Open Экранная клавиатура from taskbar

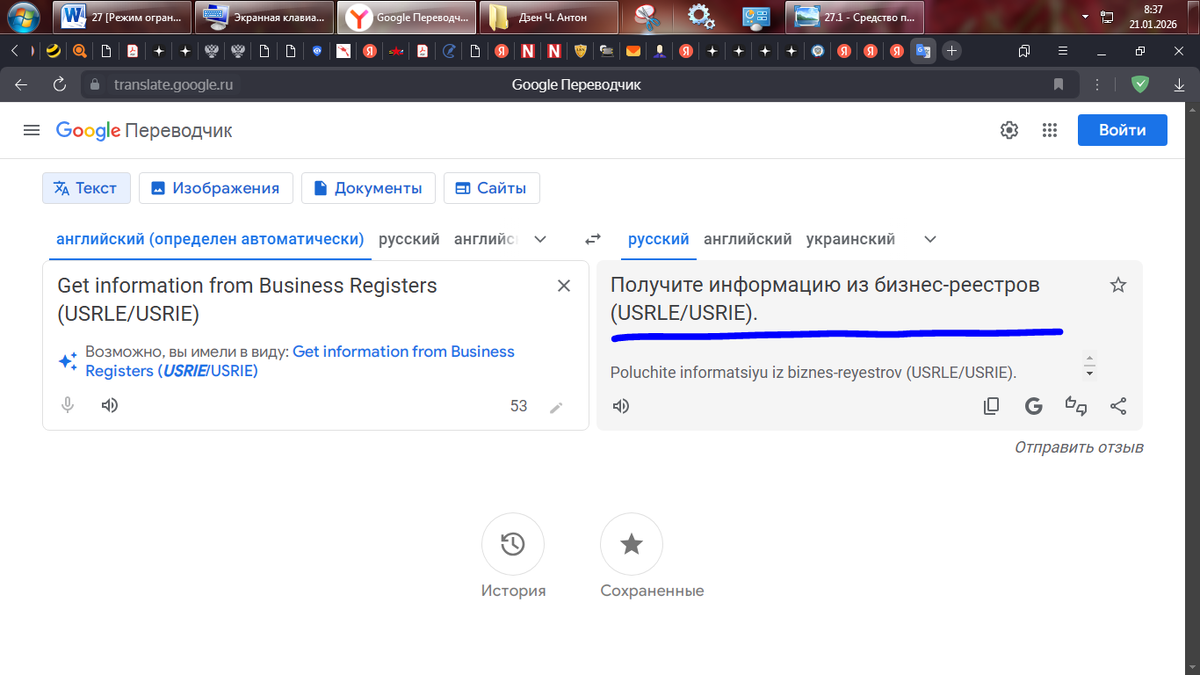point(265,16)
